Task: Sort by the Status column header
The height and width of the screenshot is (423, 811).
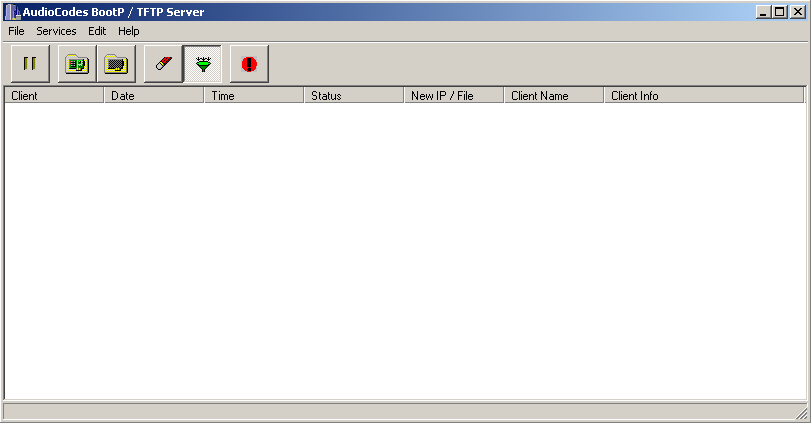Action: coord(354,96)
